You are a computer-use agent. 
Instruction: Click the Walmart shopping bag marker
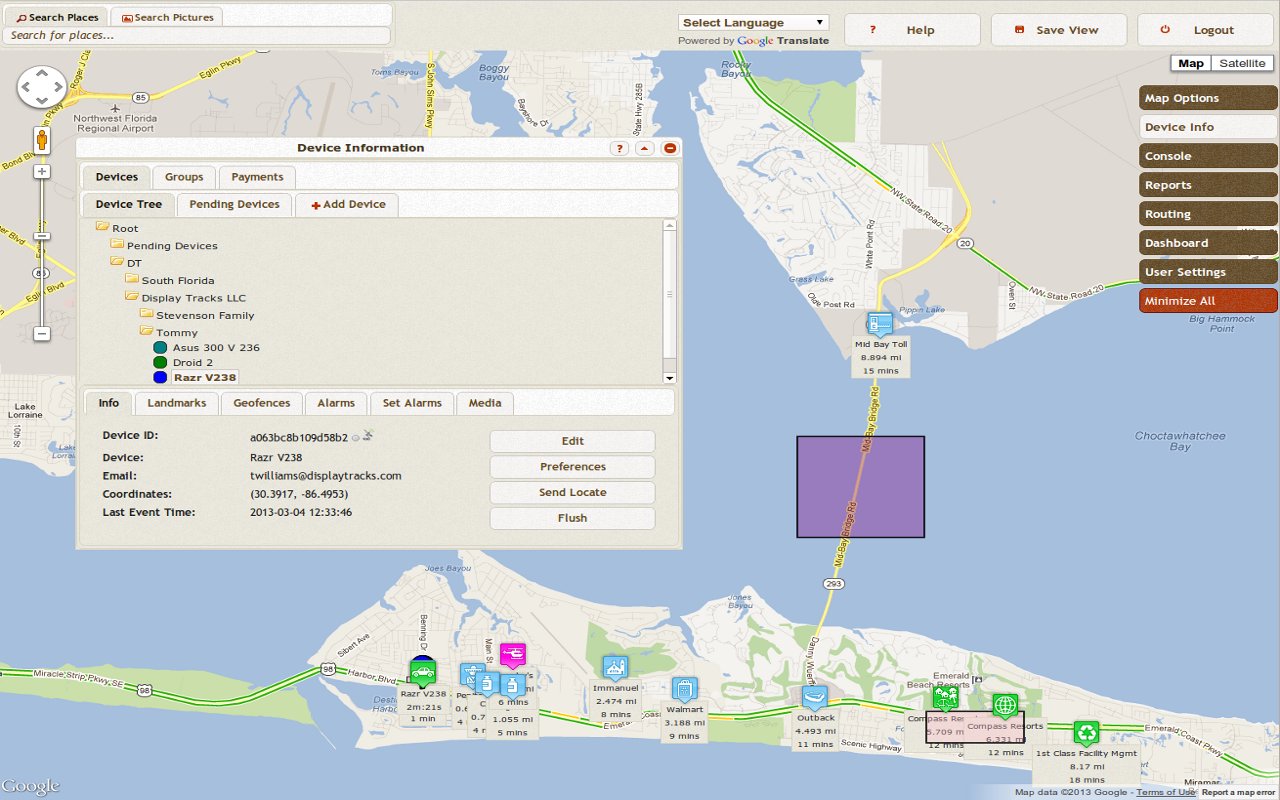pos(684,689)
